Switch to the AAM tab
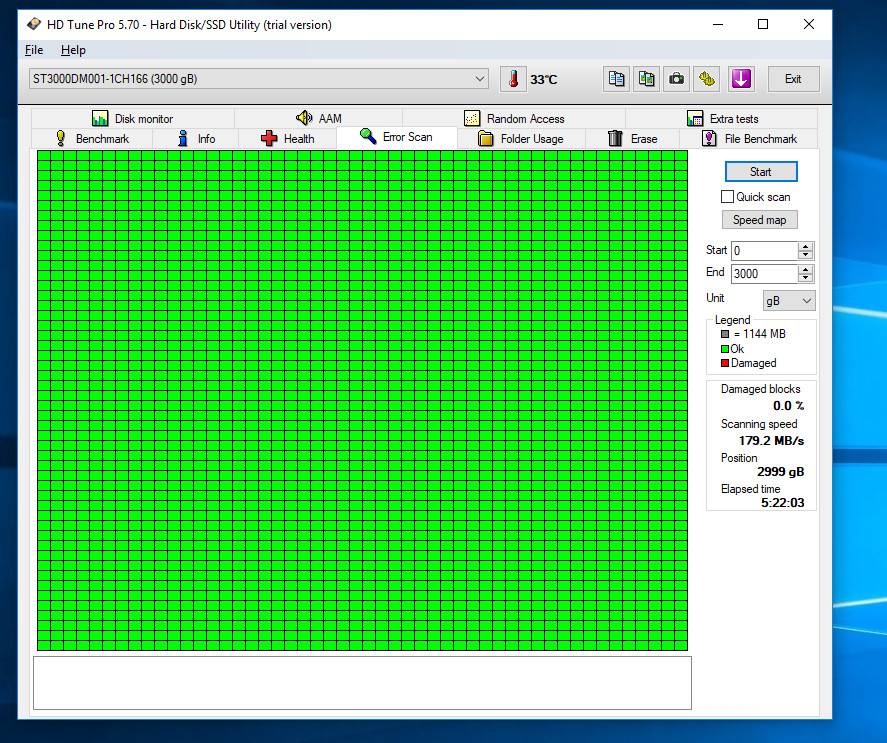887x743 pixels. (318, 119)
